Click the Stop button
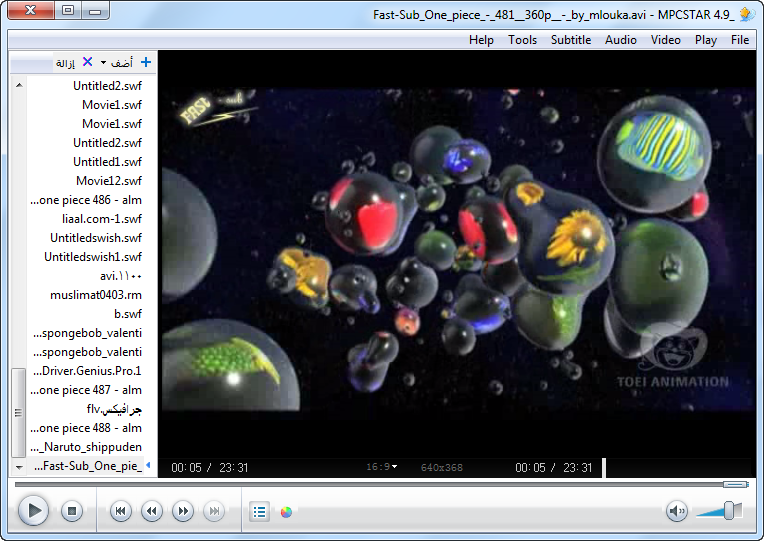The height and width of the screenshot is (541, 764). [72, 511]
